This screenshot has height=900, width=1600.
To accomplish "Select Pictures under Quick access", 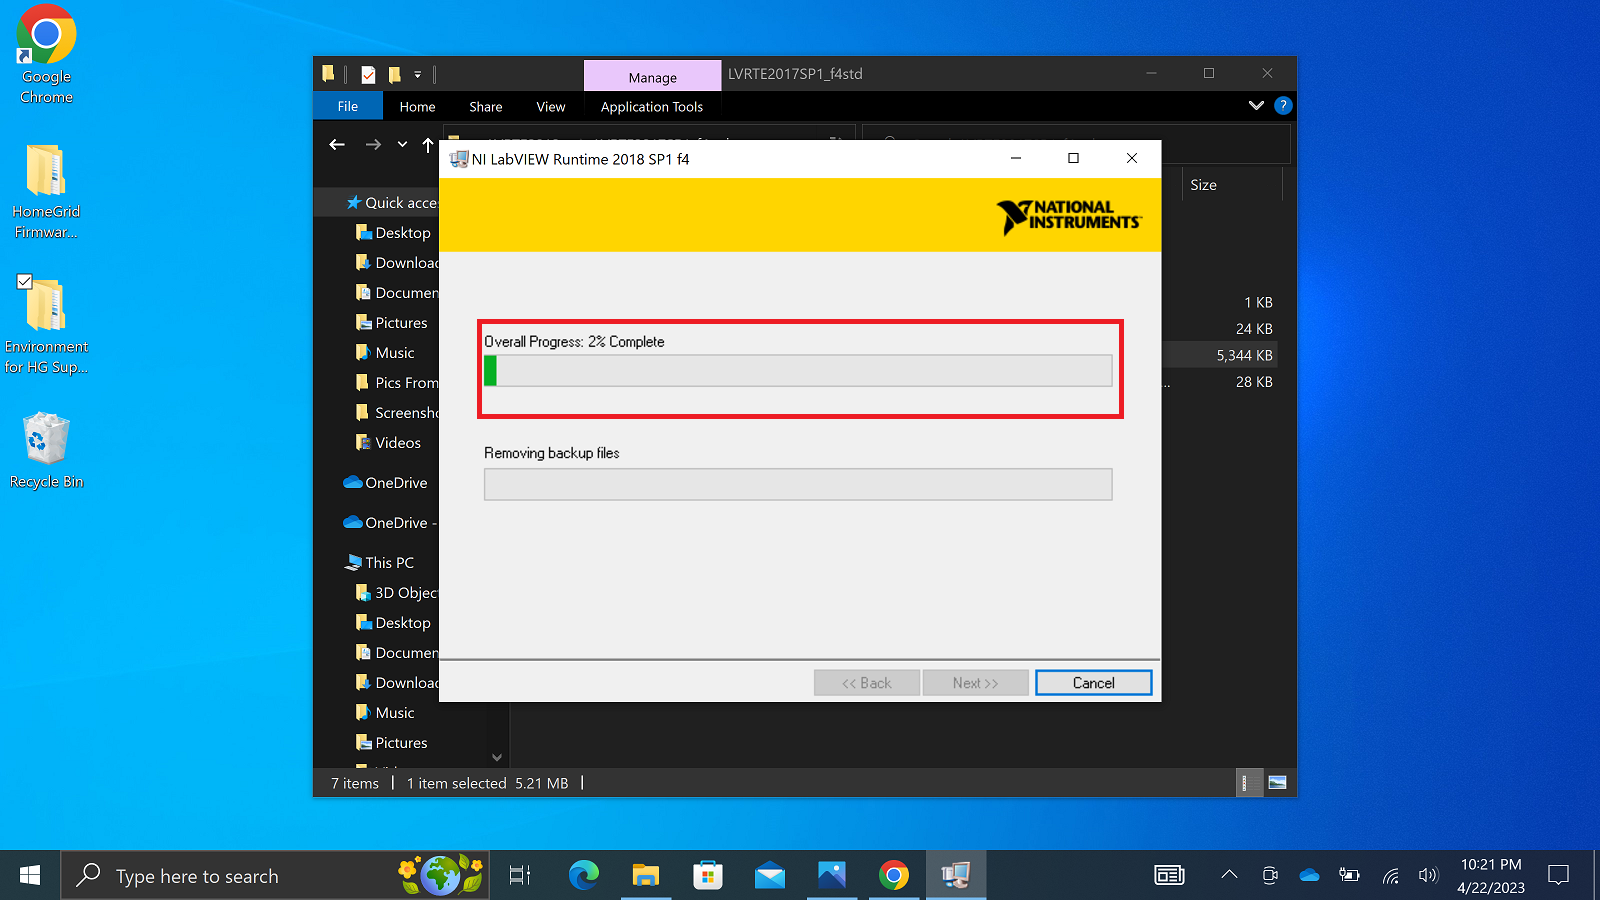I will pyautogui.click(x=391, y=322).
